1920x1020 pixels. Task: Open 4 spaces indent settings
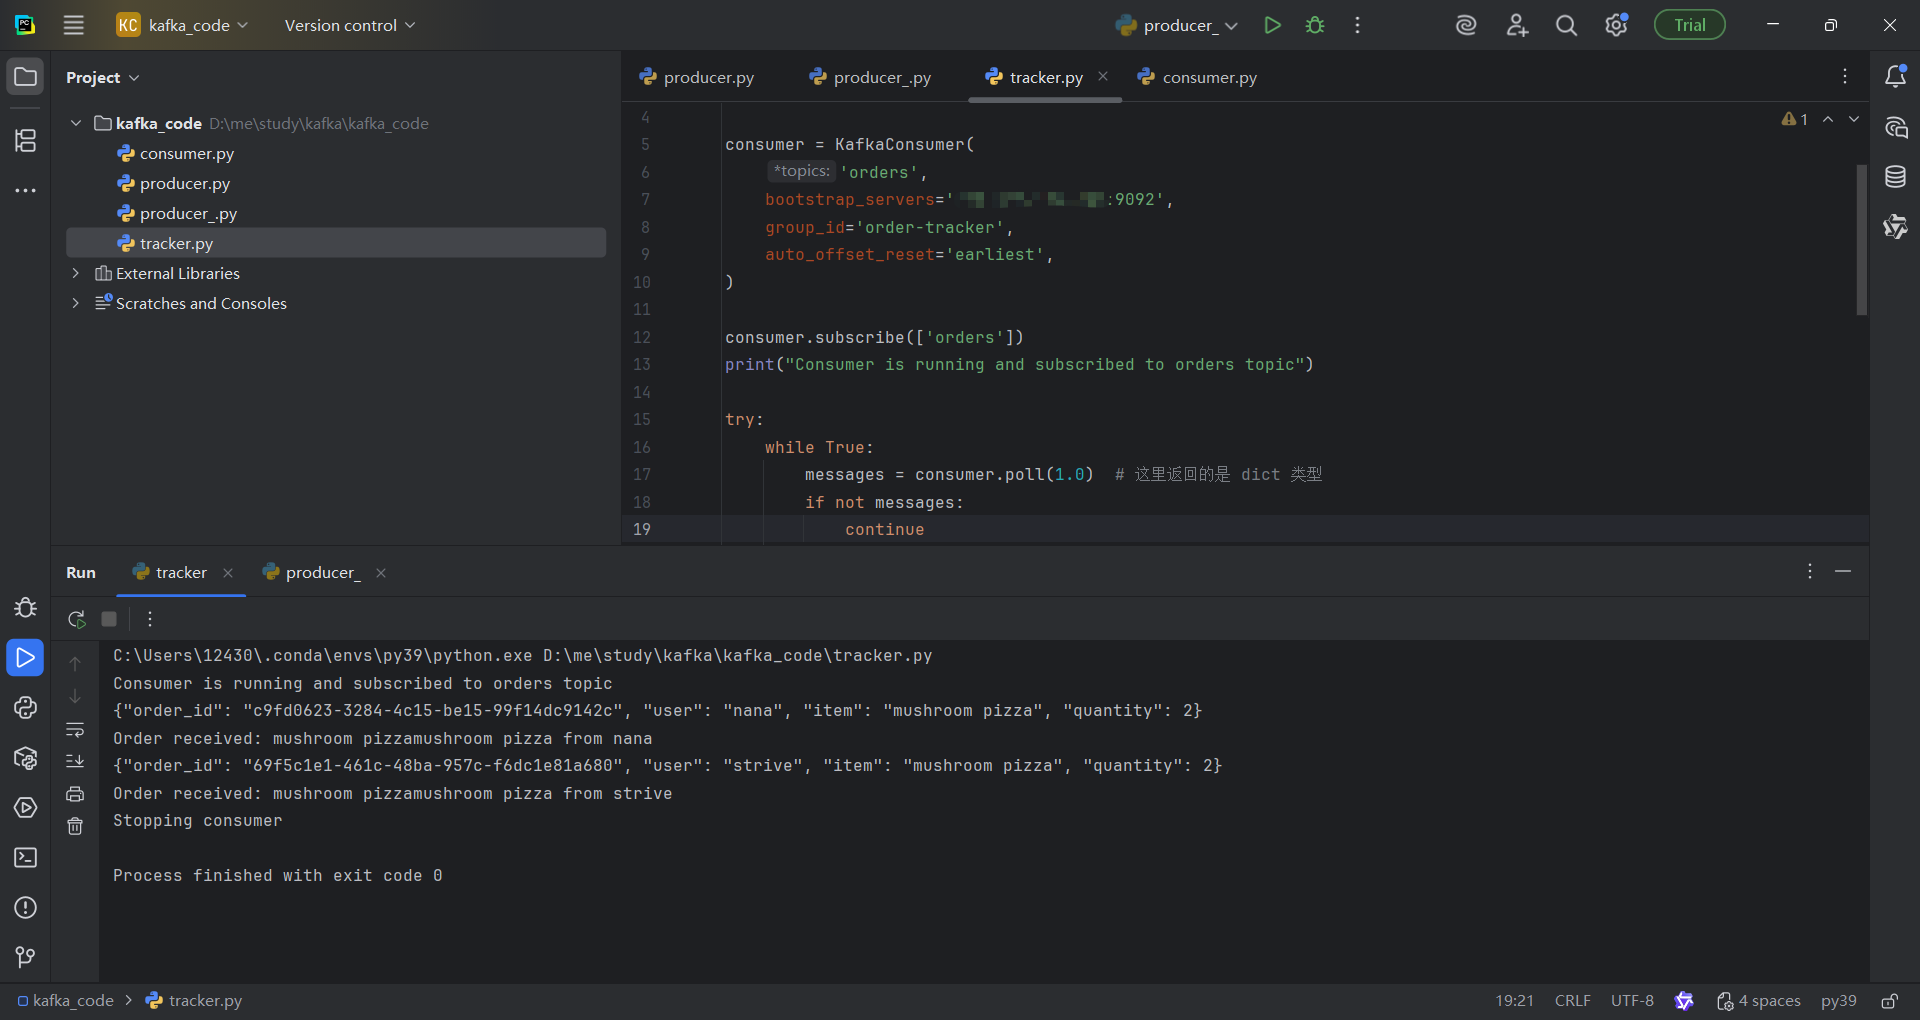(x=1759, y=1001)
